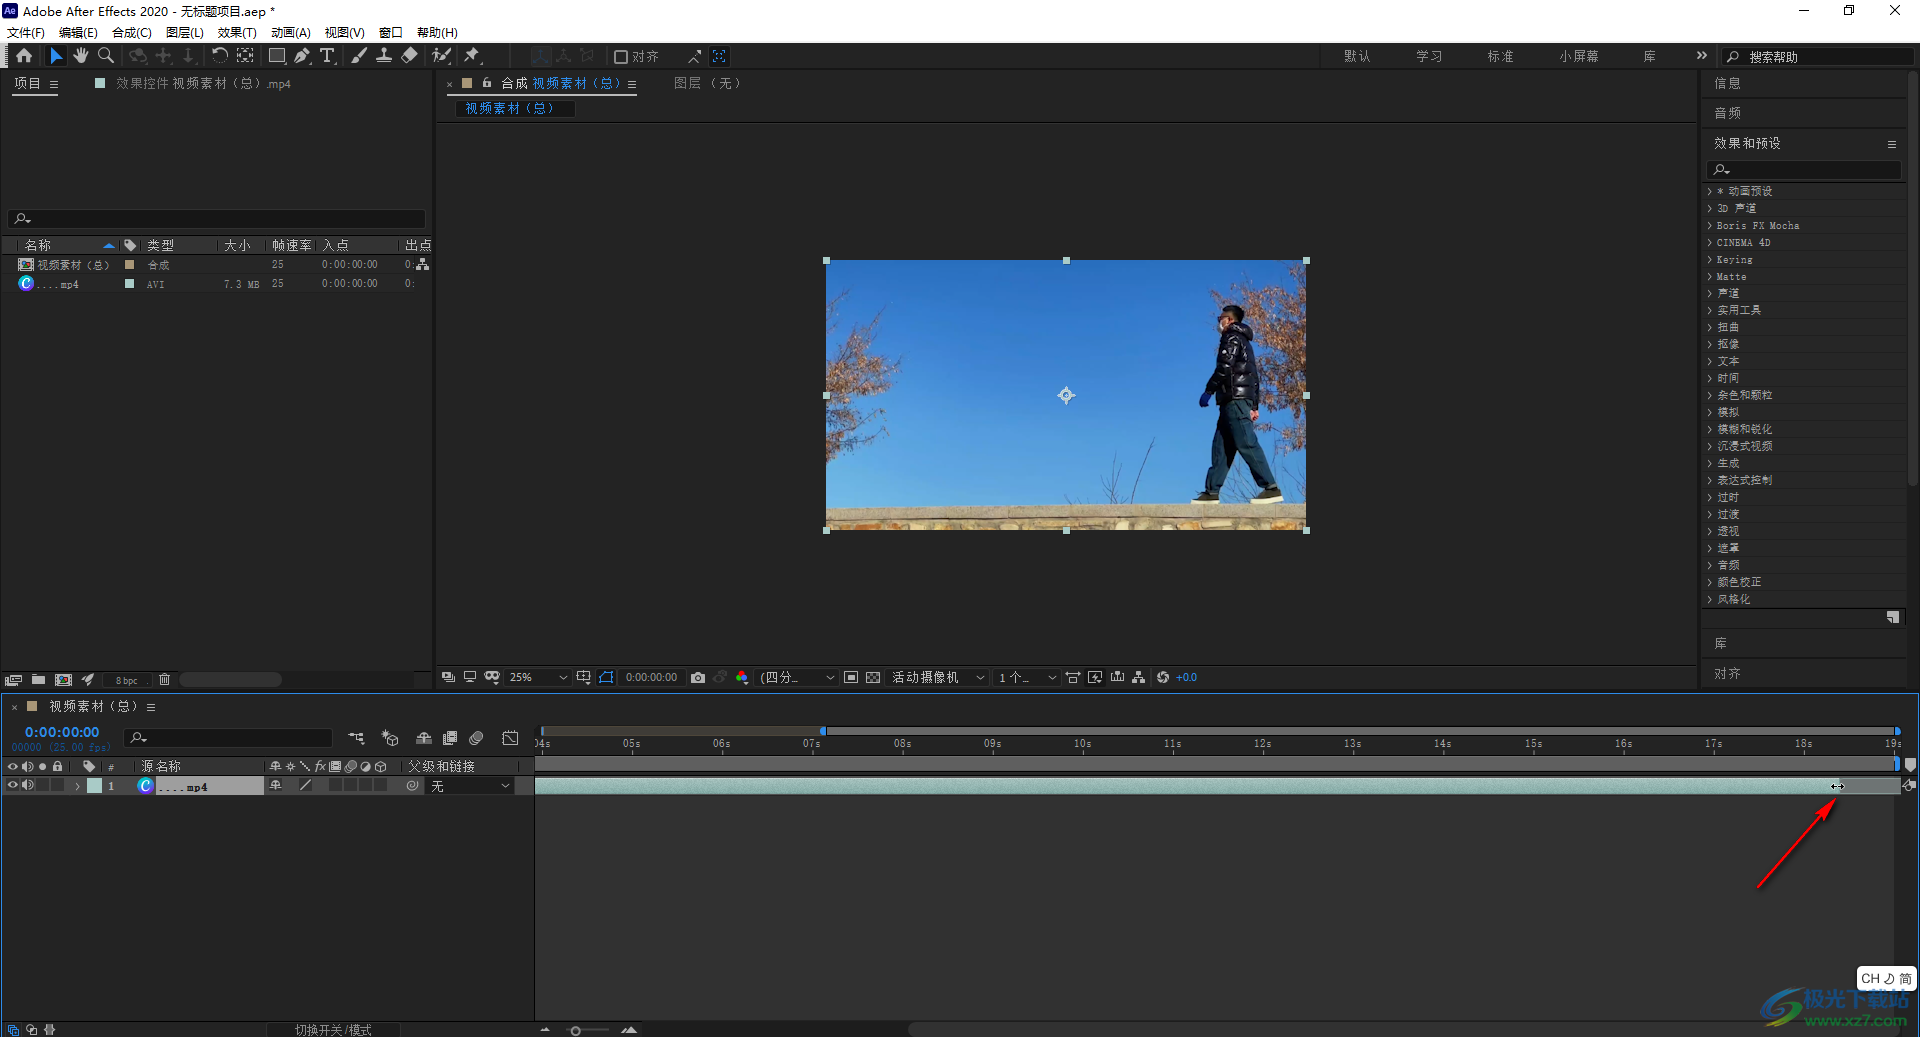Open the 活动摄像机 camera view dropdown

937,678
